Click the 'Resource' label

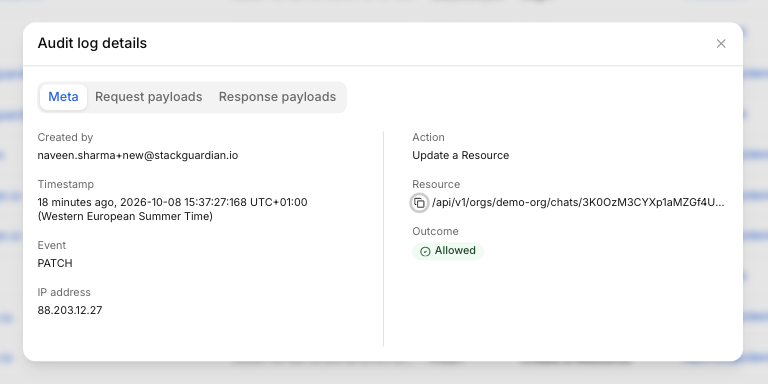click(436, 185)
